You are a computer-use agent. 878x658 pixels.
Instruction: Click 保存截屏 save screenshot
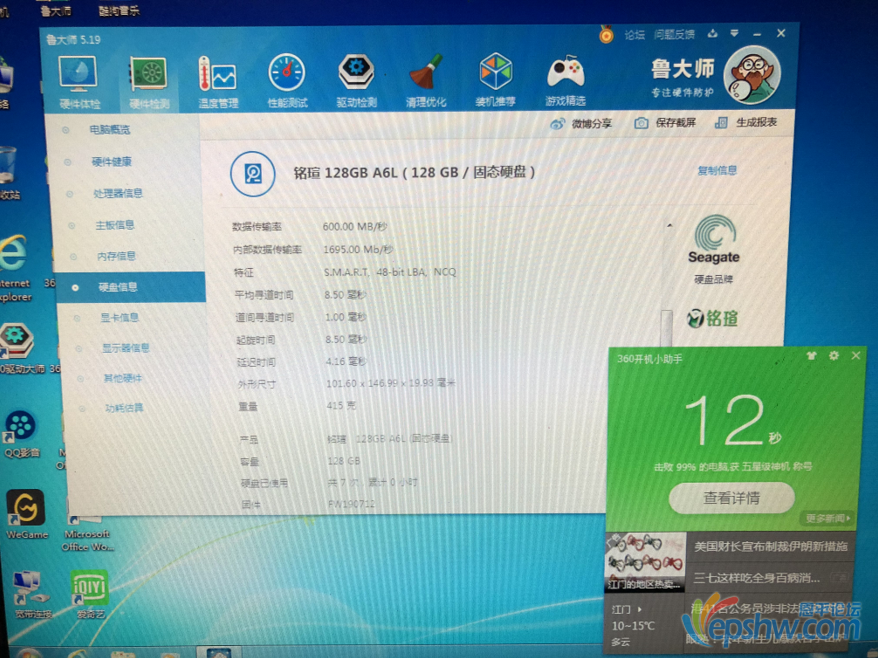point(665,123)
